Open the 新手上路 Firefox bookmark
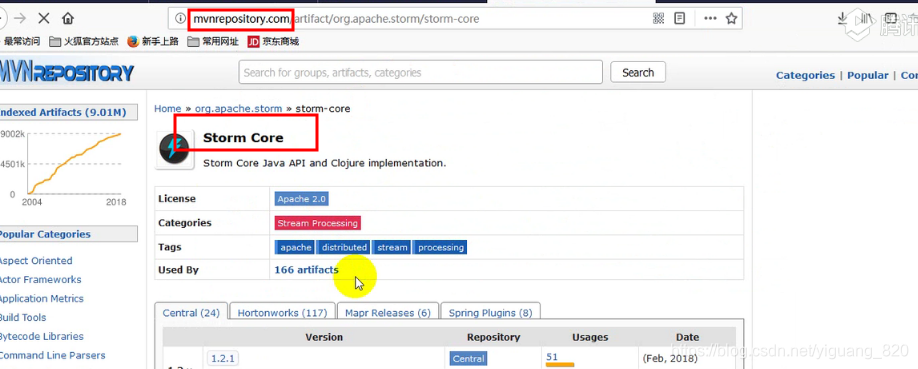This screenshot has height=369, width=918. [x=153, y=41]
